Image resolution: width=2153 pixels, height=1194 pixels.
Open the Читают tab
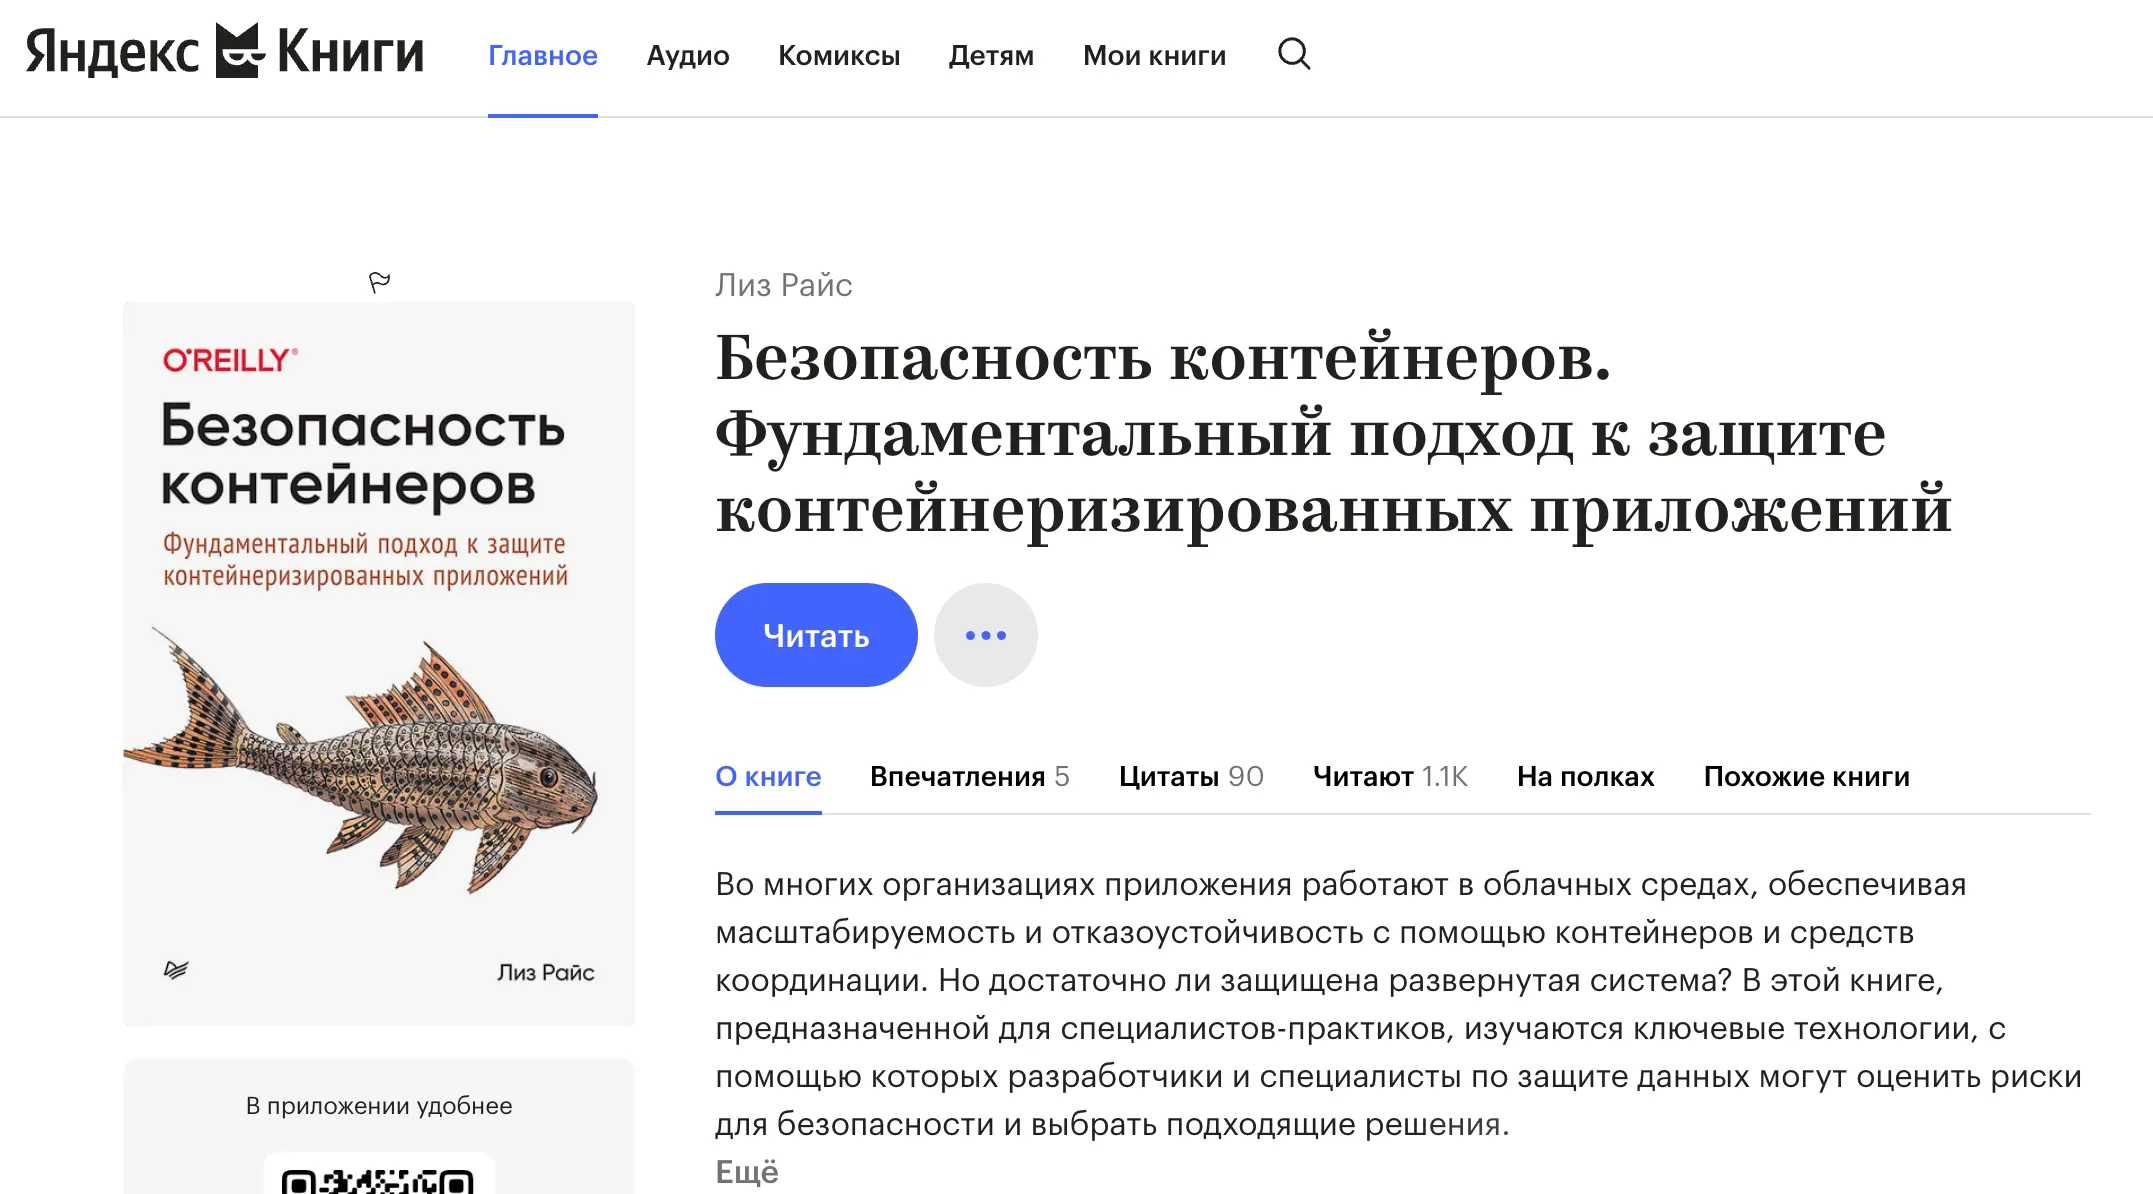pyautogui.click(x=1390, y=777)
